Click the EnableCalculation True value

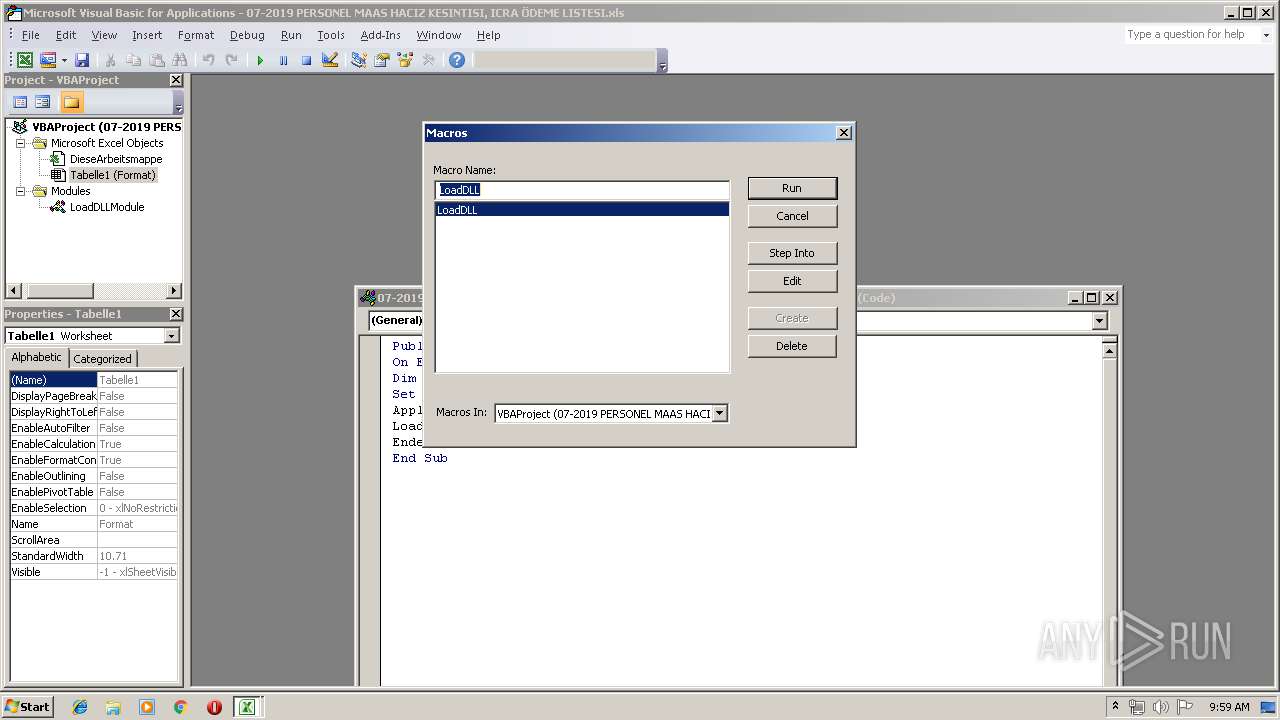[137, 444]
